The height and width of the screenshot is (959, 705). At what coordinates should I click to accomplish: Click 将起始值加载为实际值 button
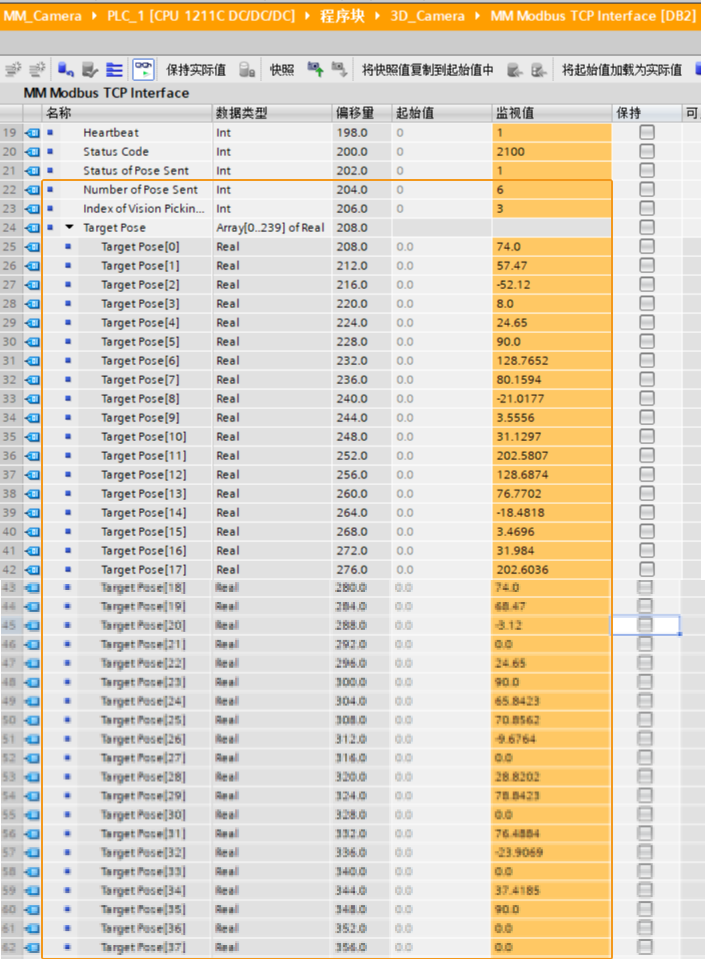[621, 70]
